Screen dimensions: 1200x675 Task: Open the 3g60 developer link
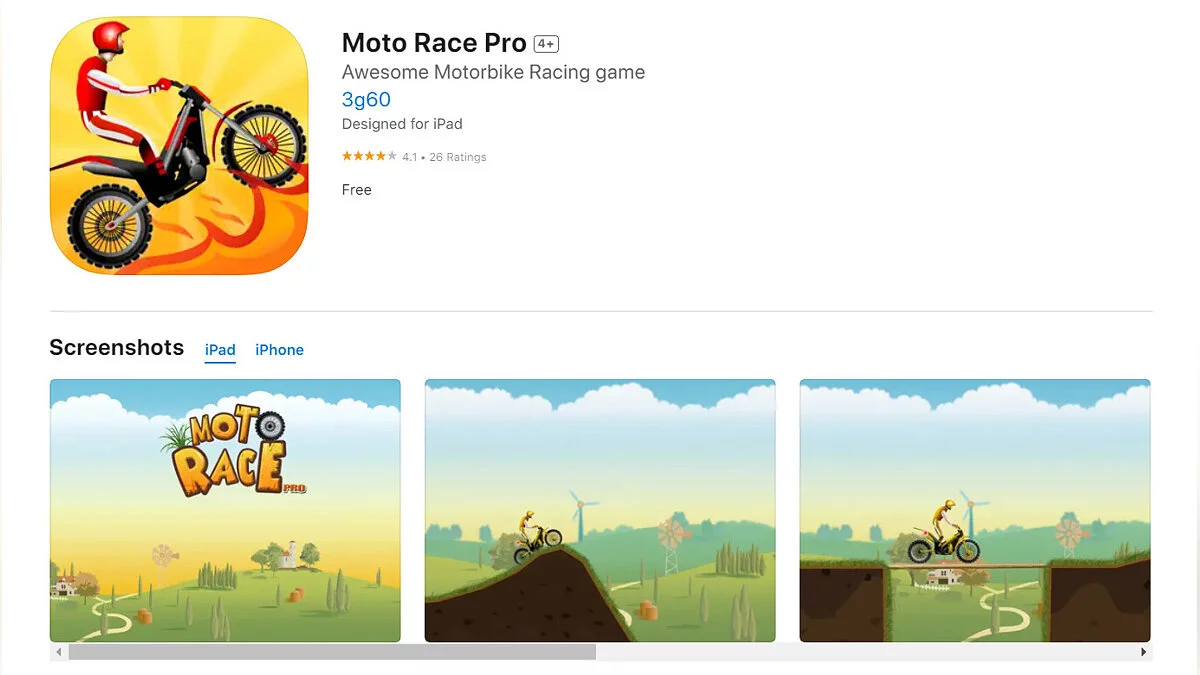click(366, 99)
